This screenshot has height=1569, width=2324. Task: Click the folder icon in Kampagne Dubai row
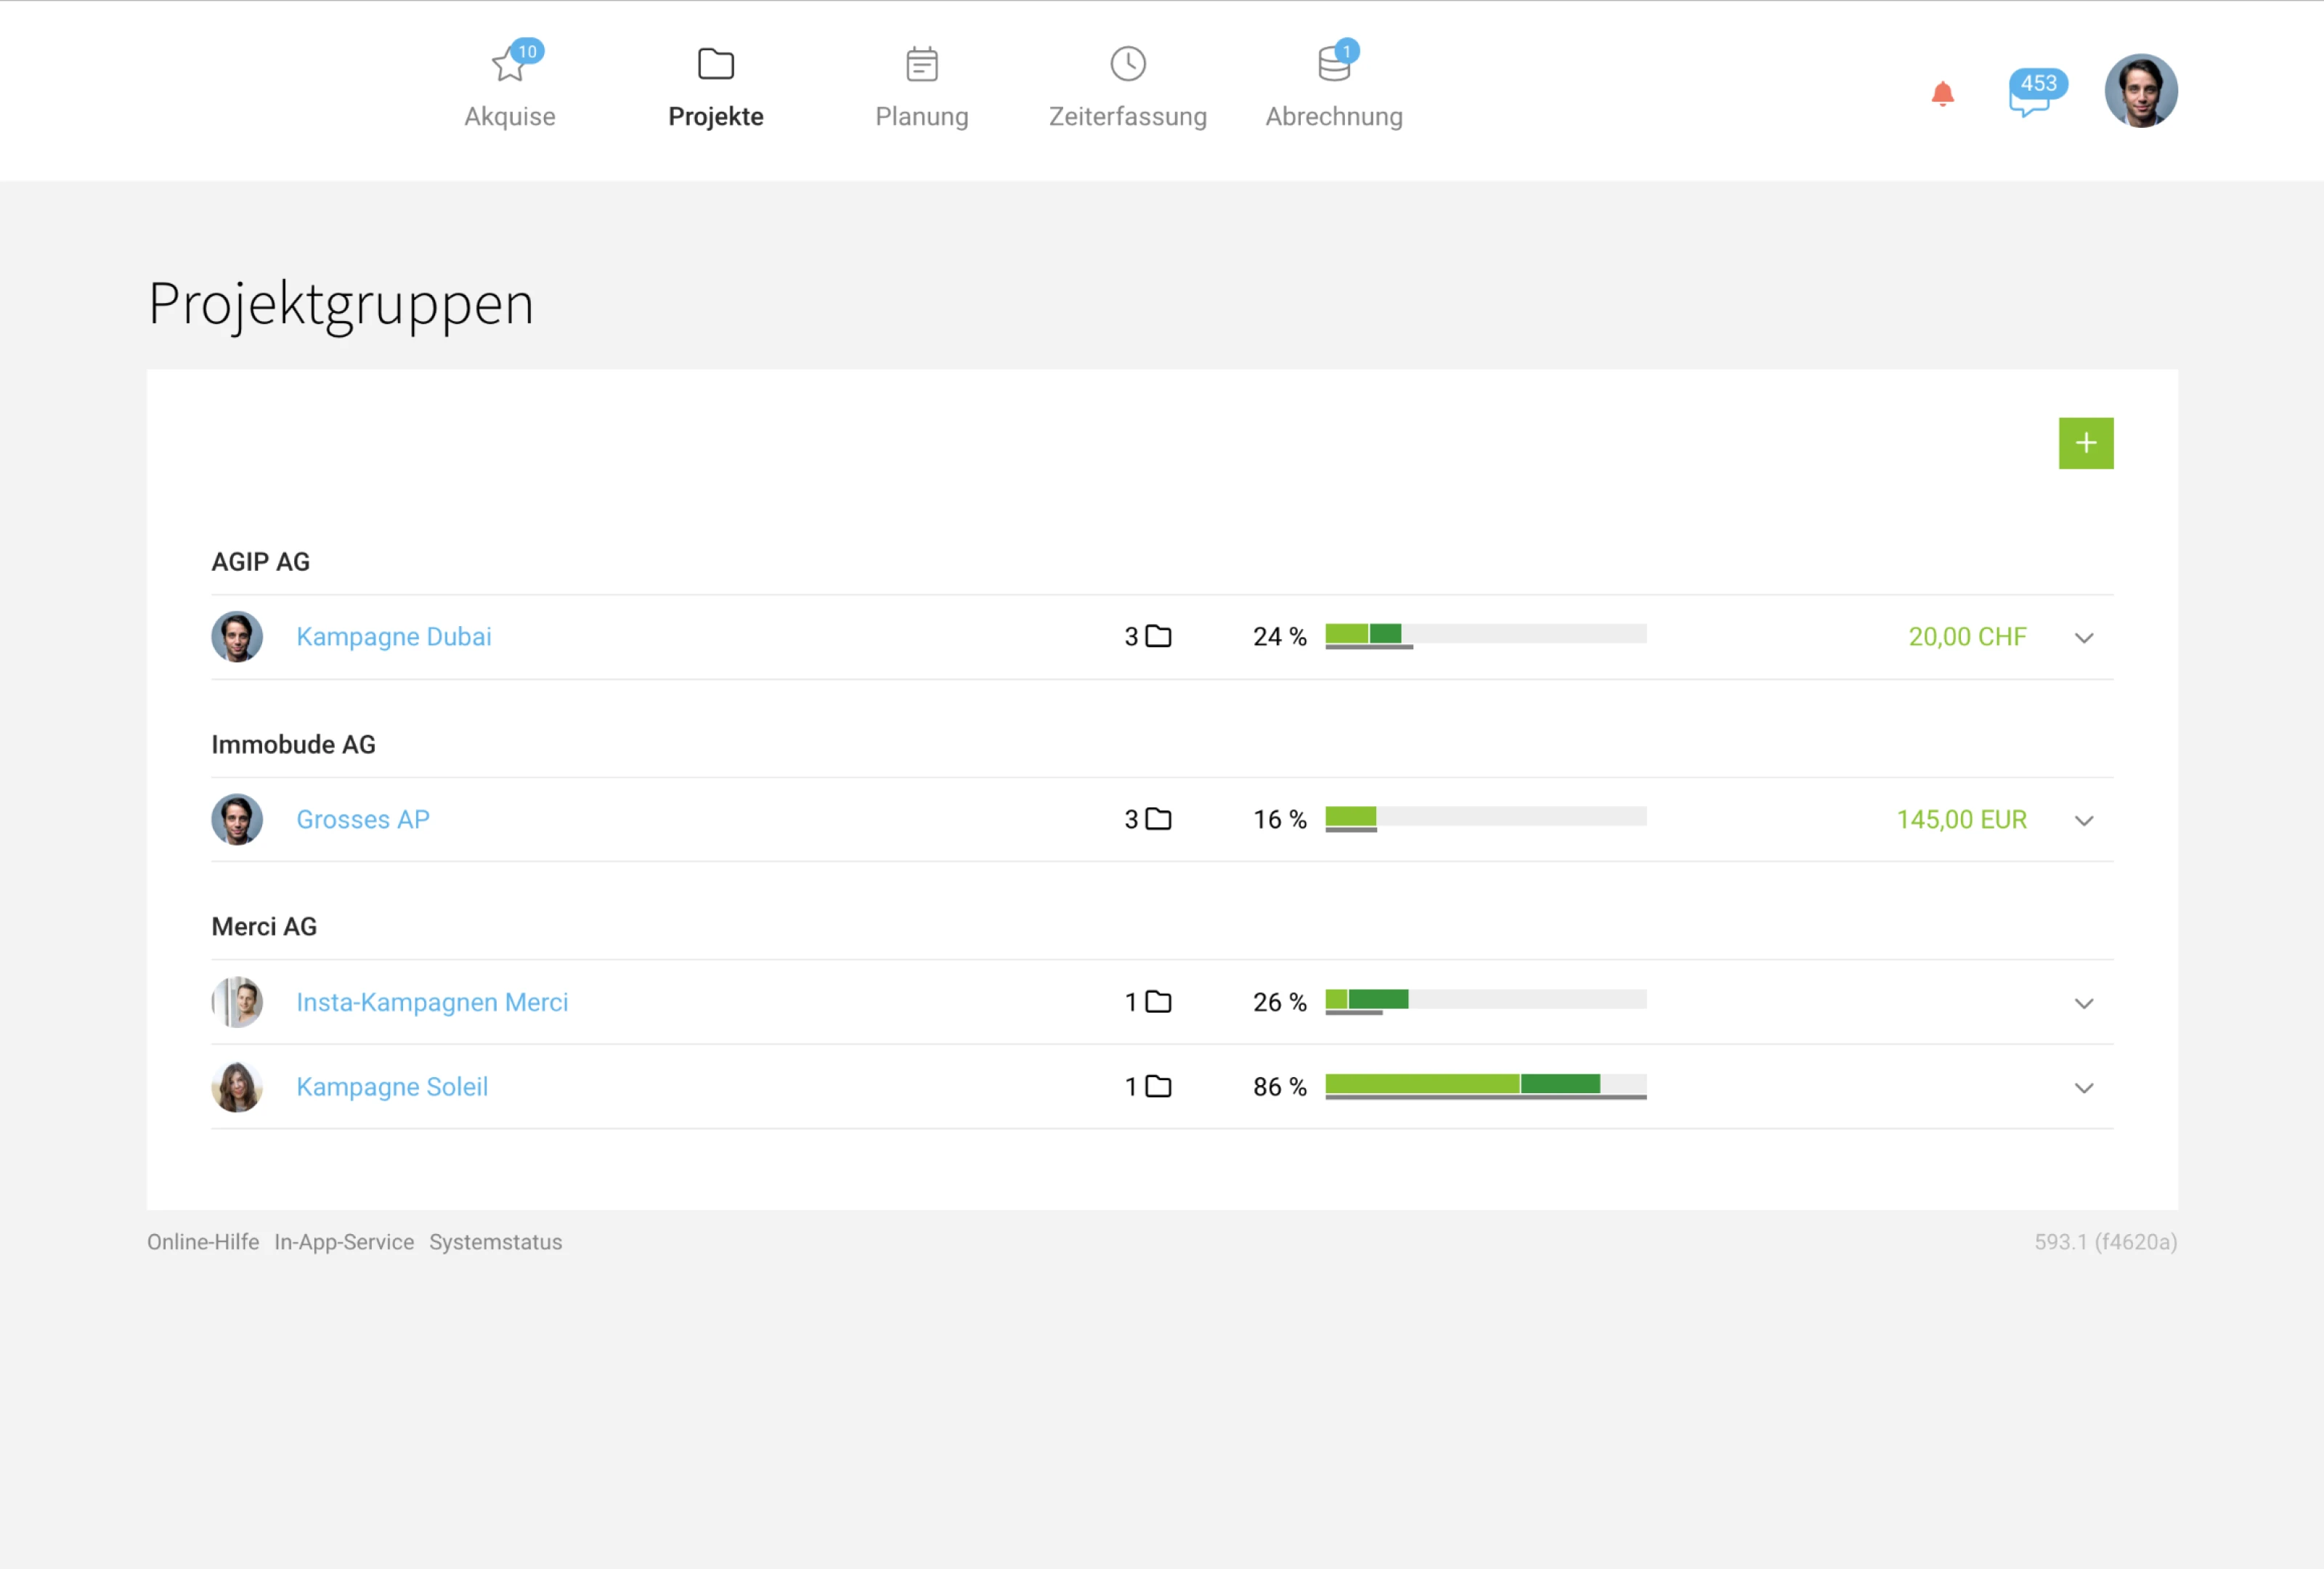pos(1158,637)
